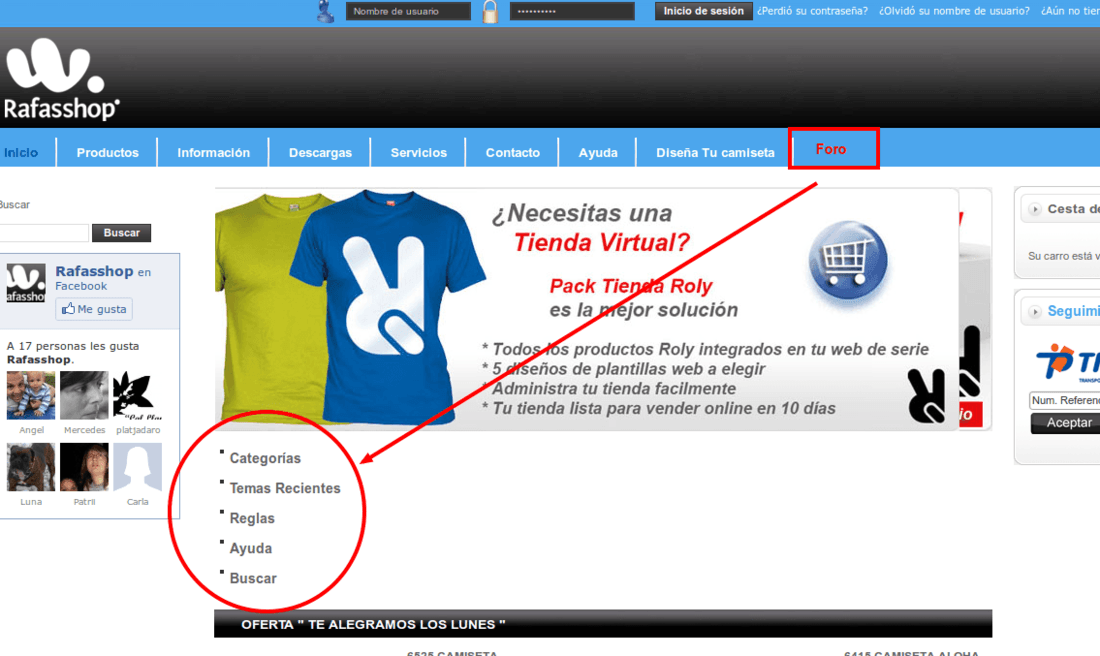
Task: Open the Temas Recientes forum link
Action: (x=285, y=488)
